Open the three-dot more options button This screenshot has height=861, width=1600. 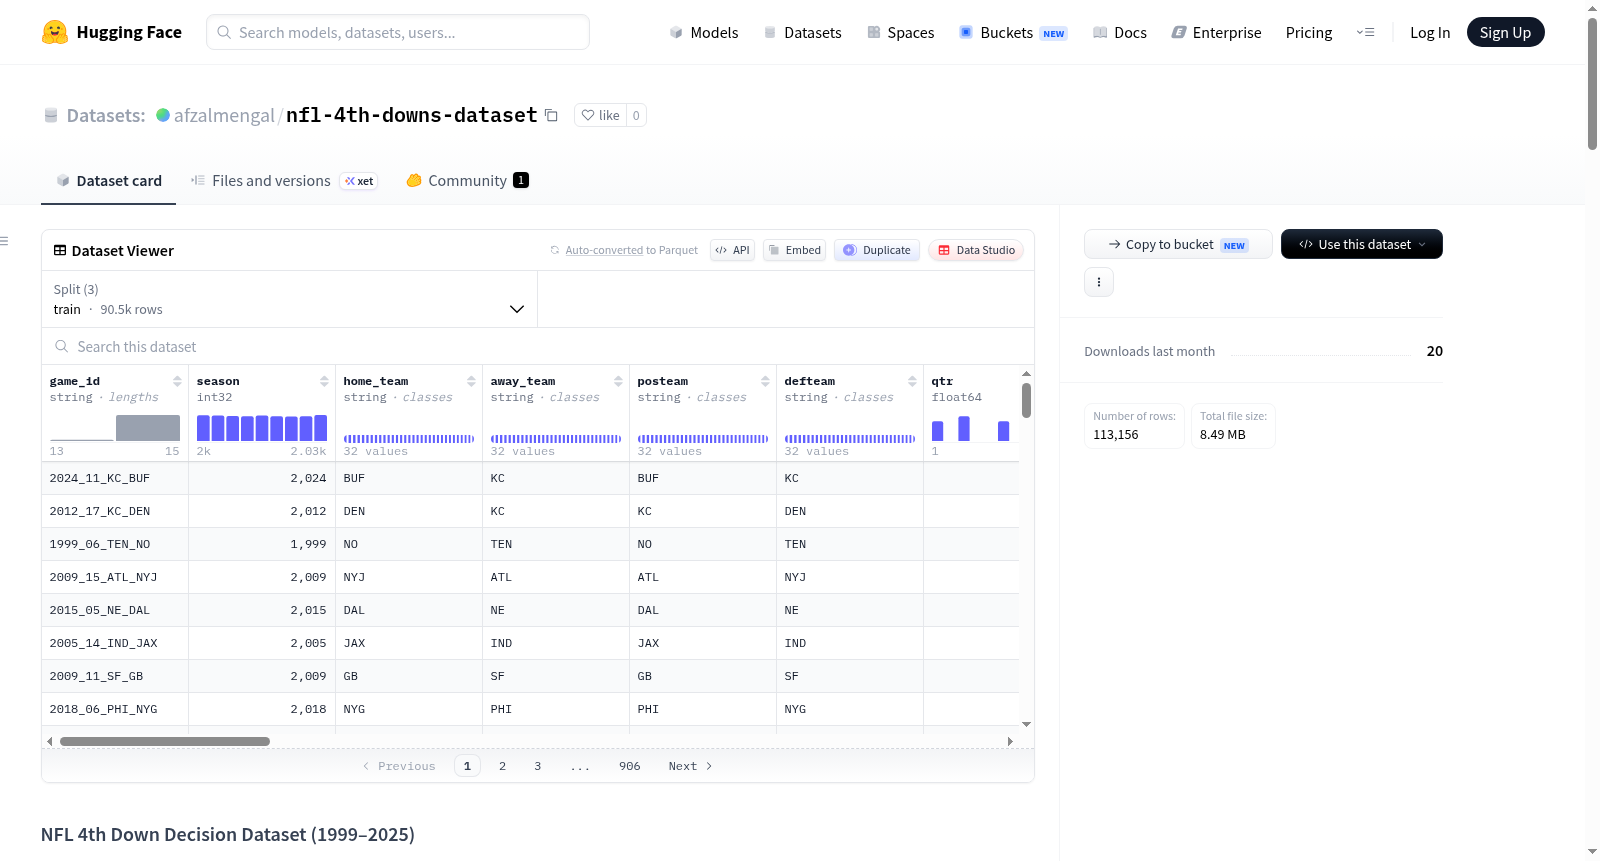coord(1099,282)
